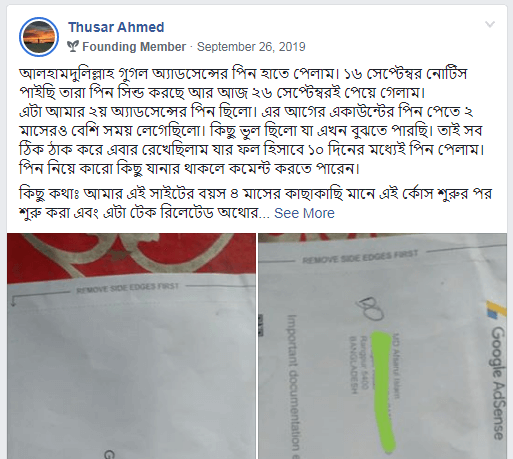This screenshot has height=459, width=513.
Task: Click the Founding Member label
Action: [x=134, y=47]
